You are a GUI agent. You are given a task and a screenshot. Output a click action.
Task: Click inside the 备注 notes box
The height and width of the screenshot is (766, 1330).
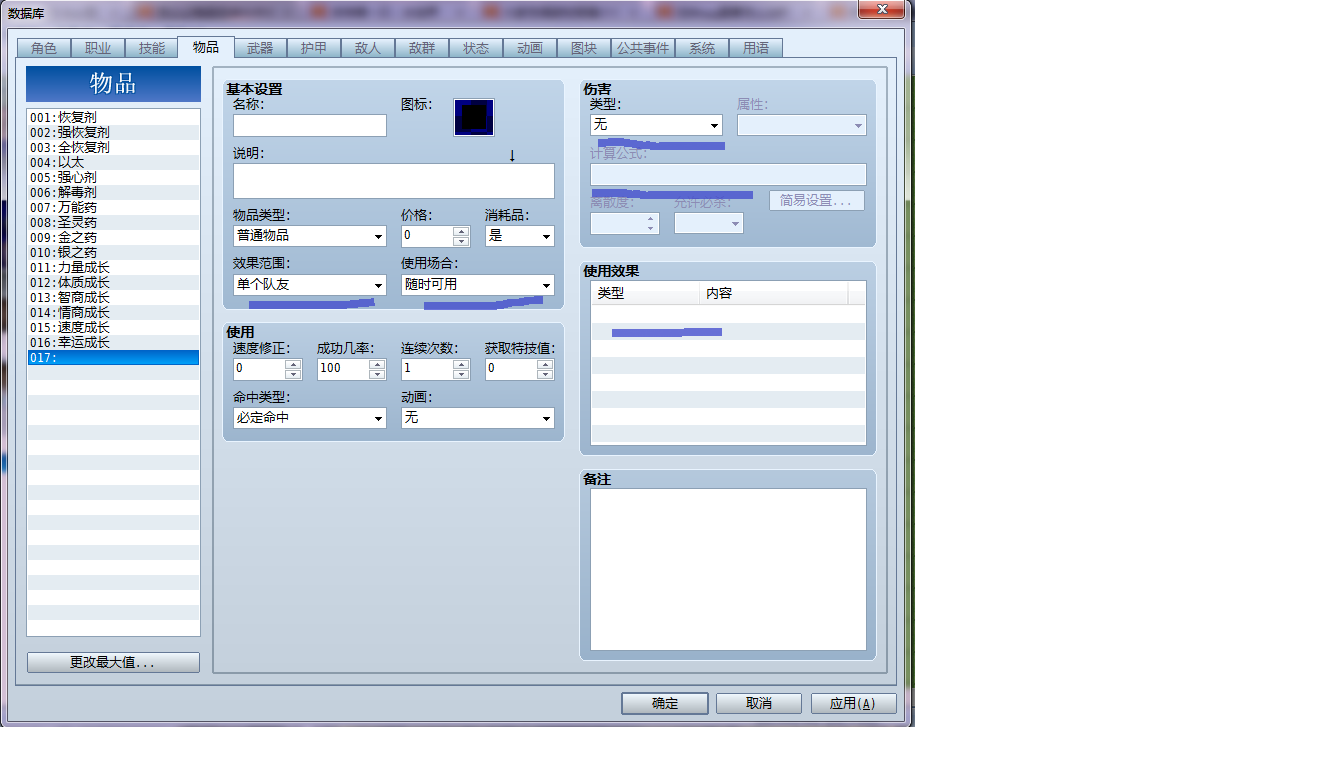click(728, 569)
